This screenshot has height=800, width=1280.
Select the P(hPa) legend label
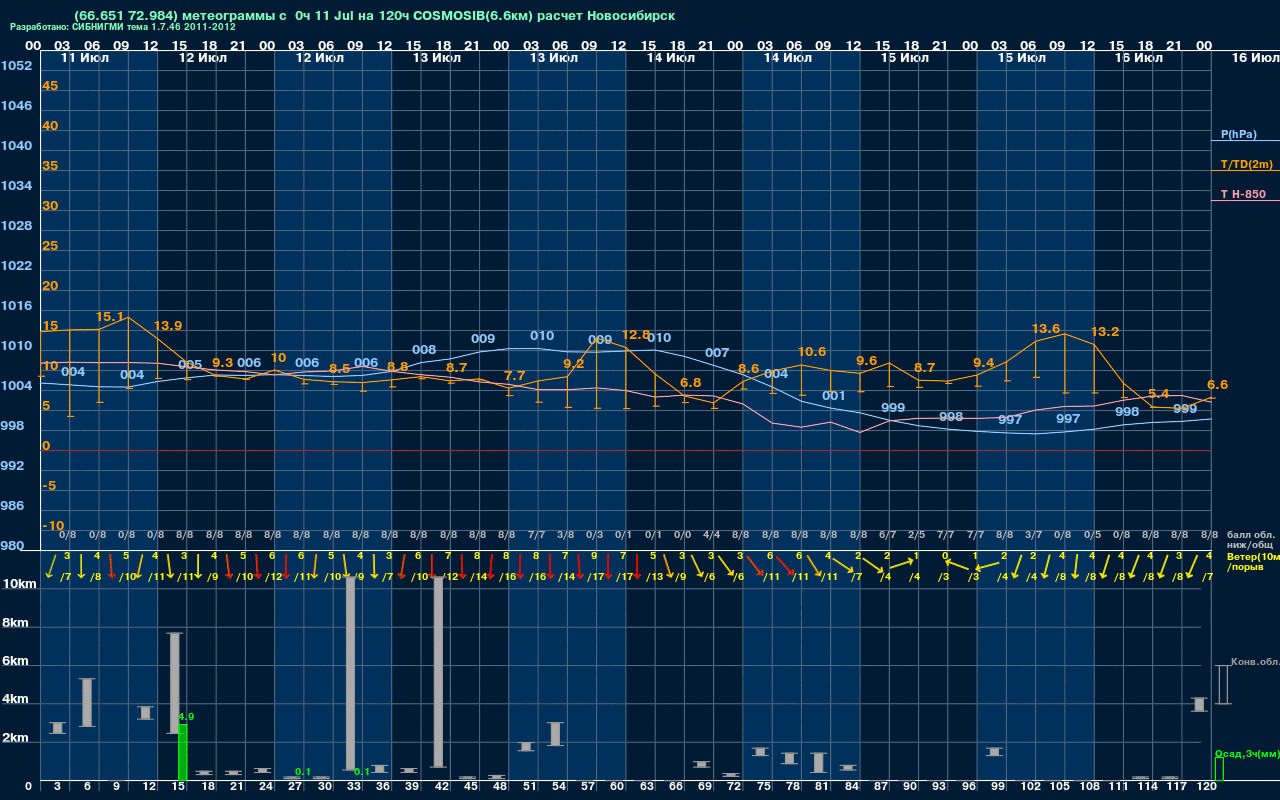tap(1239, 134)
